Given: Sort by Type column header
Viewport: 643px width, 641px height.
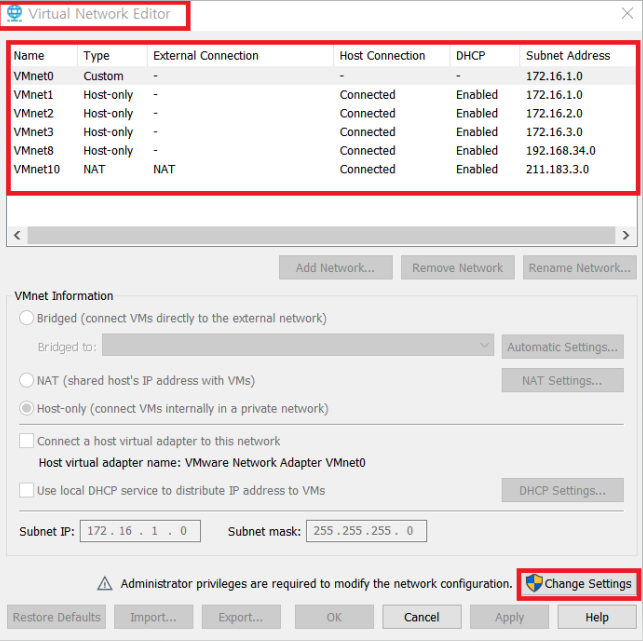Looking at the screenshot, I should pos(112,55).
